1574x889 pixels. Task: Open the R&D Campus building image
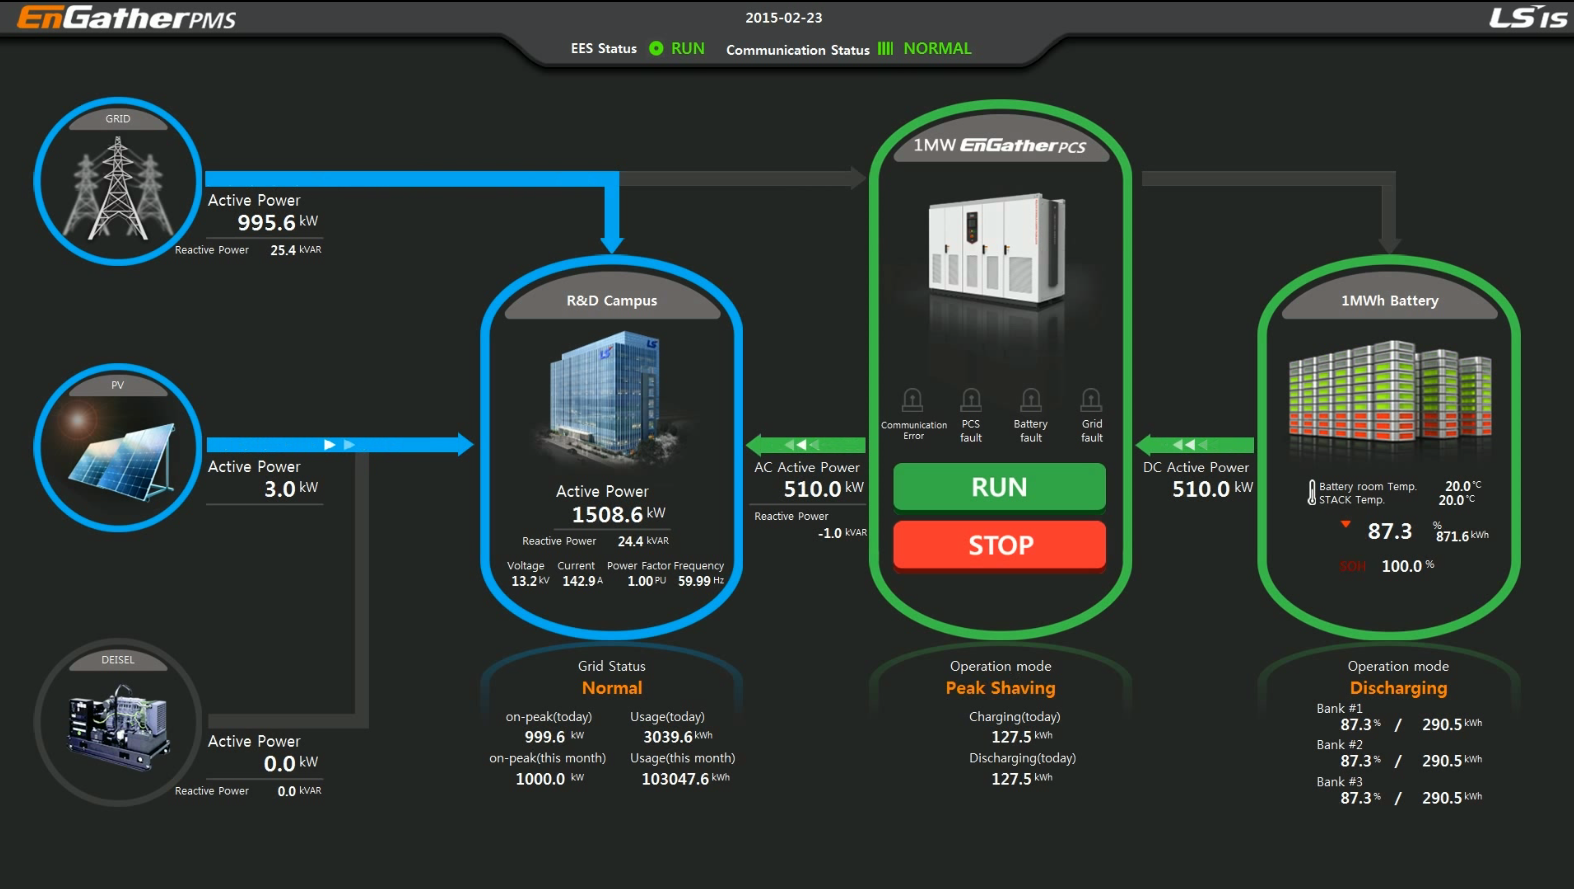tap(610, 396)
